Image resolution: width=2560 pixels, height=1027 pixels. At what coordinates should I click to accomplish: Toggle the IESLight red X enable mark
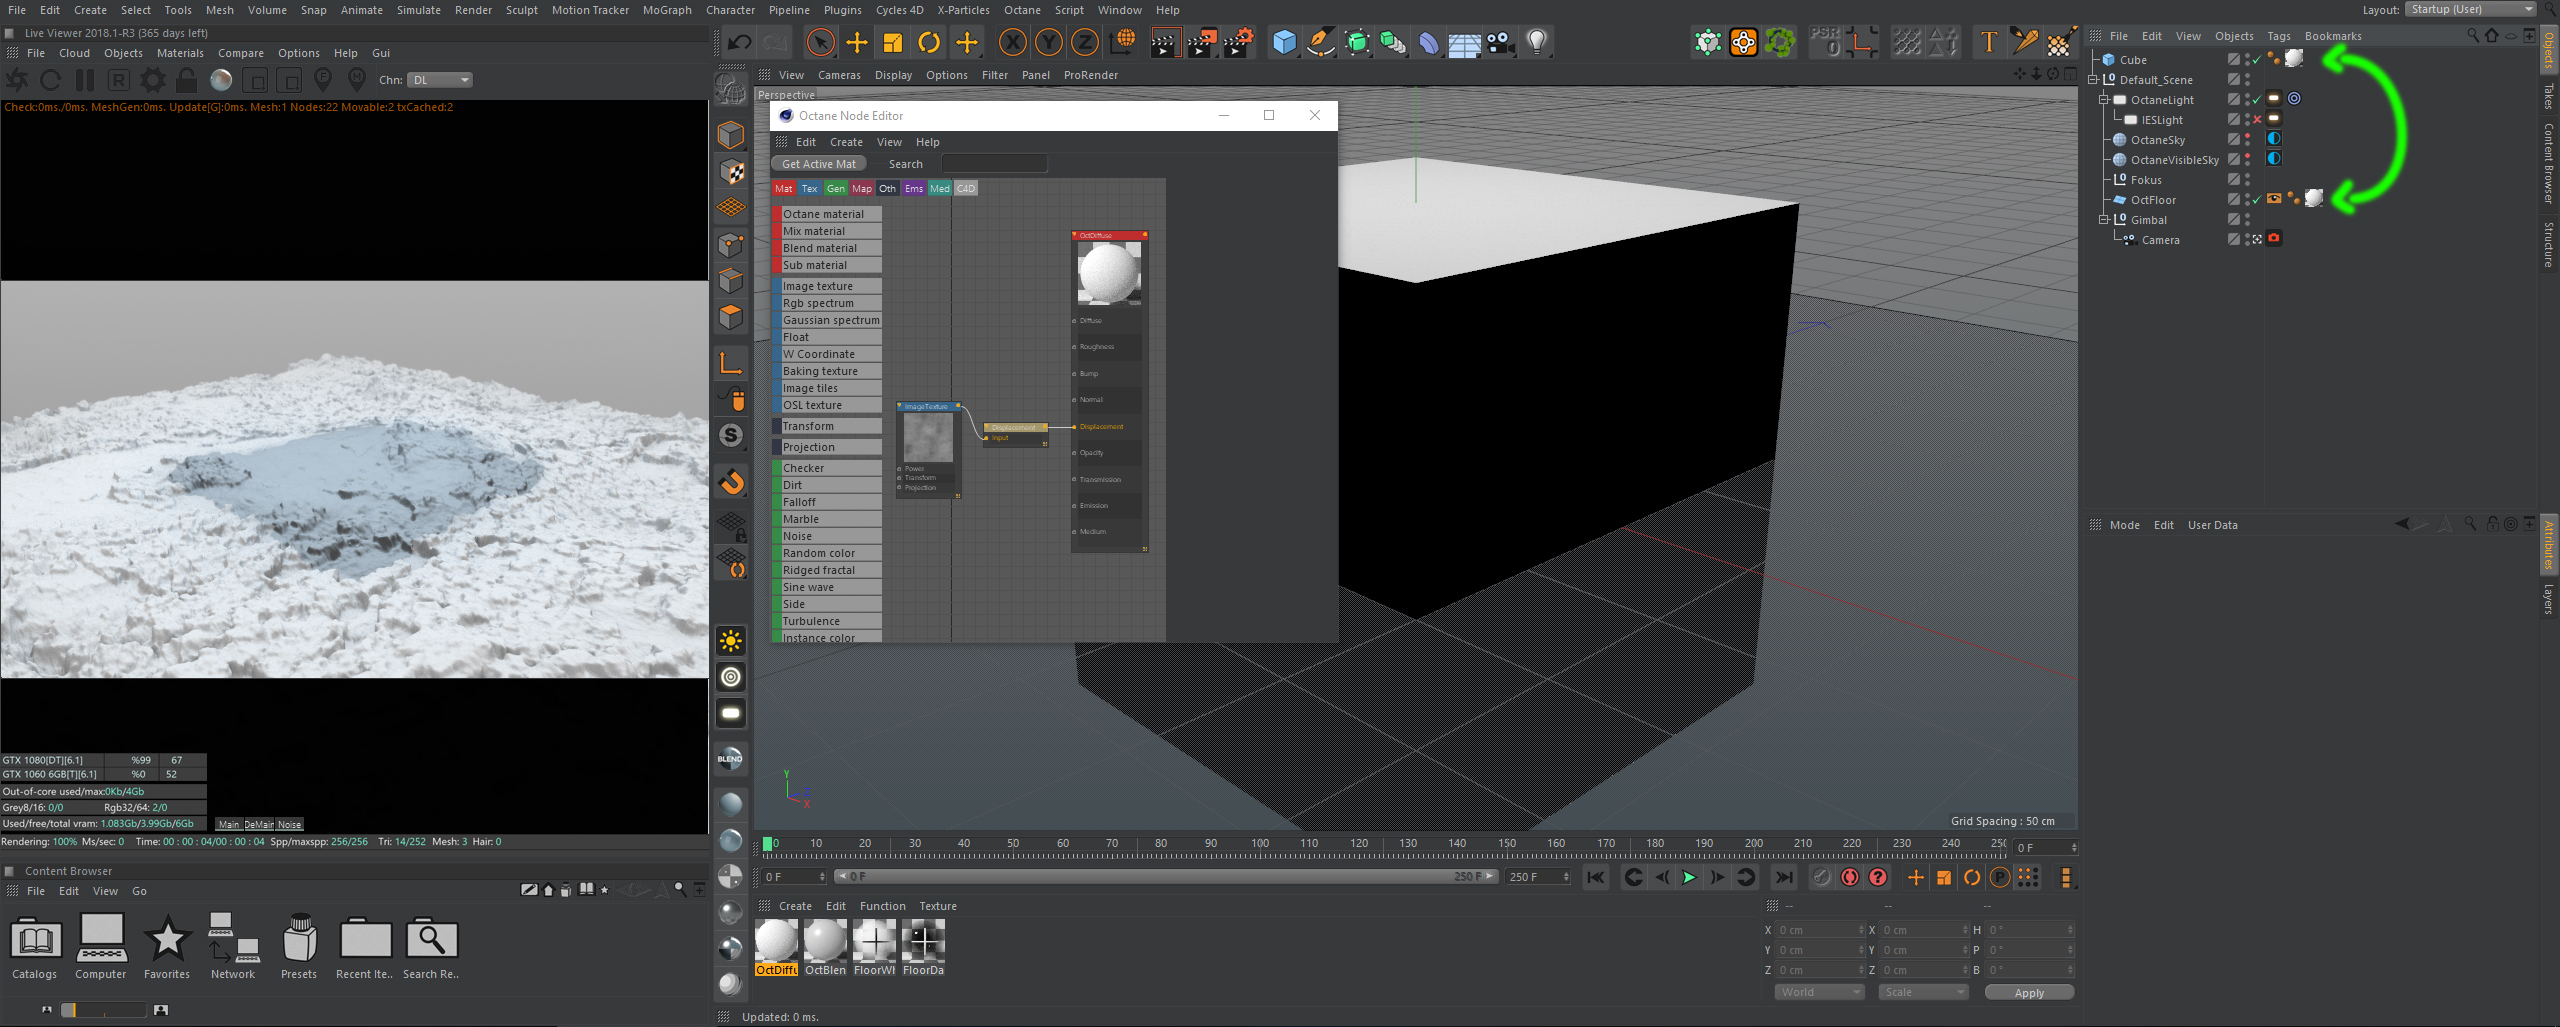pos(2257,120)
